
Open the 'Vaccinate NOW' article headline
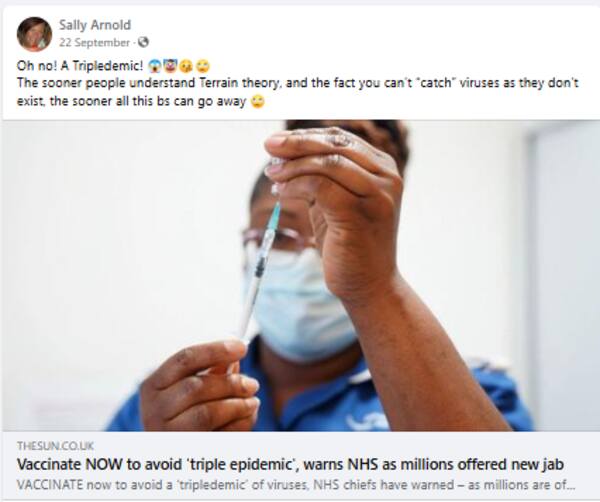pos(290,464)
